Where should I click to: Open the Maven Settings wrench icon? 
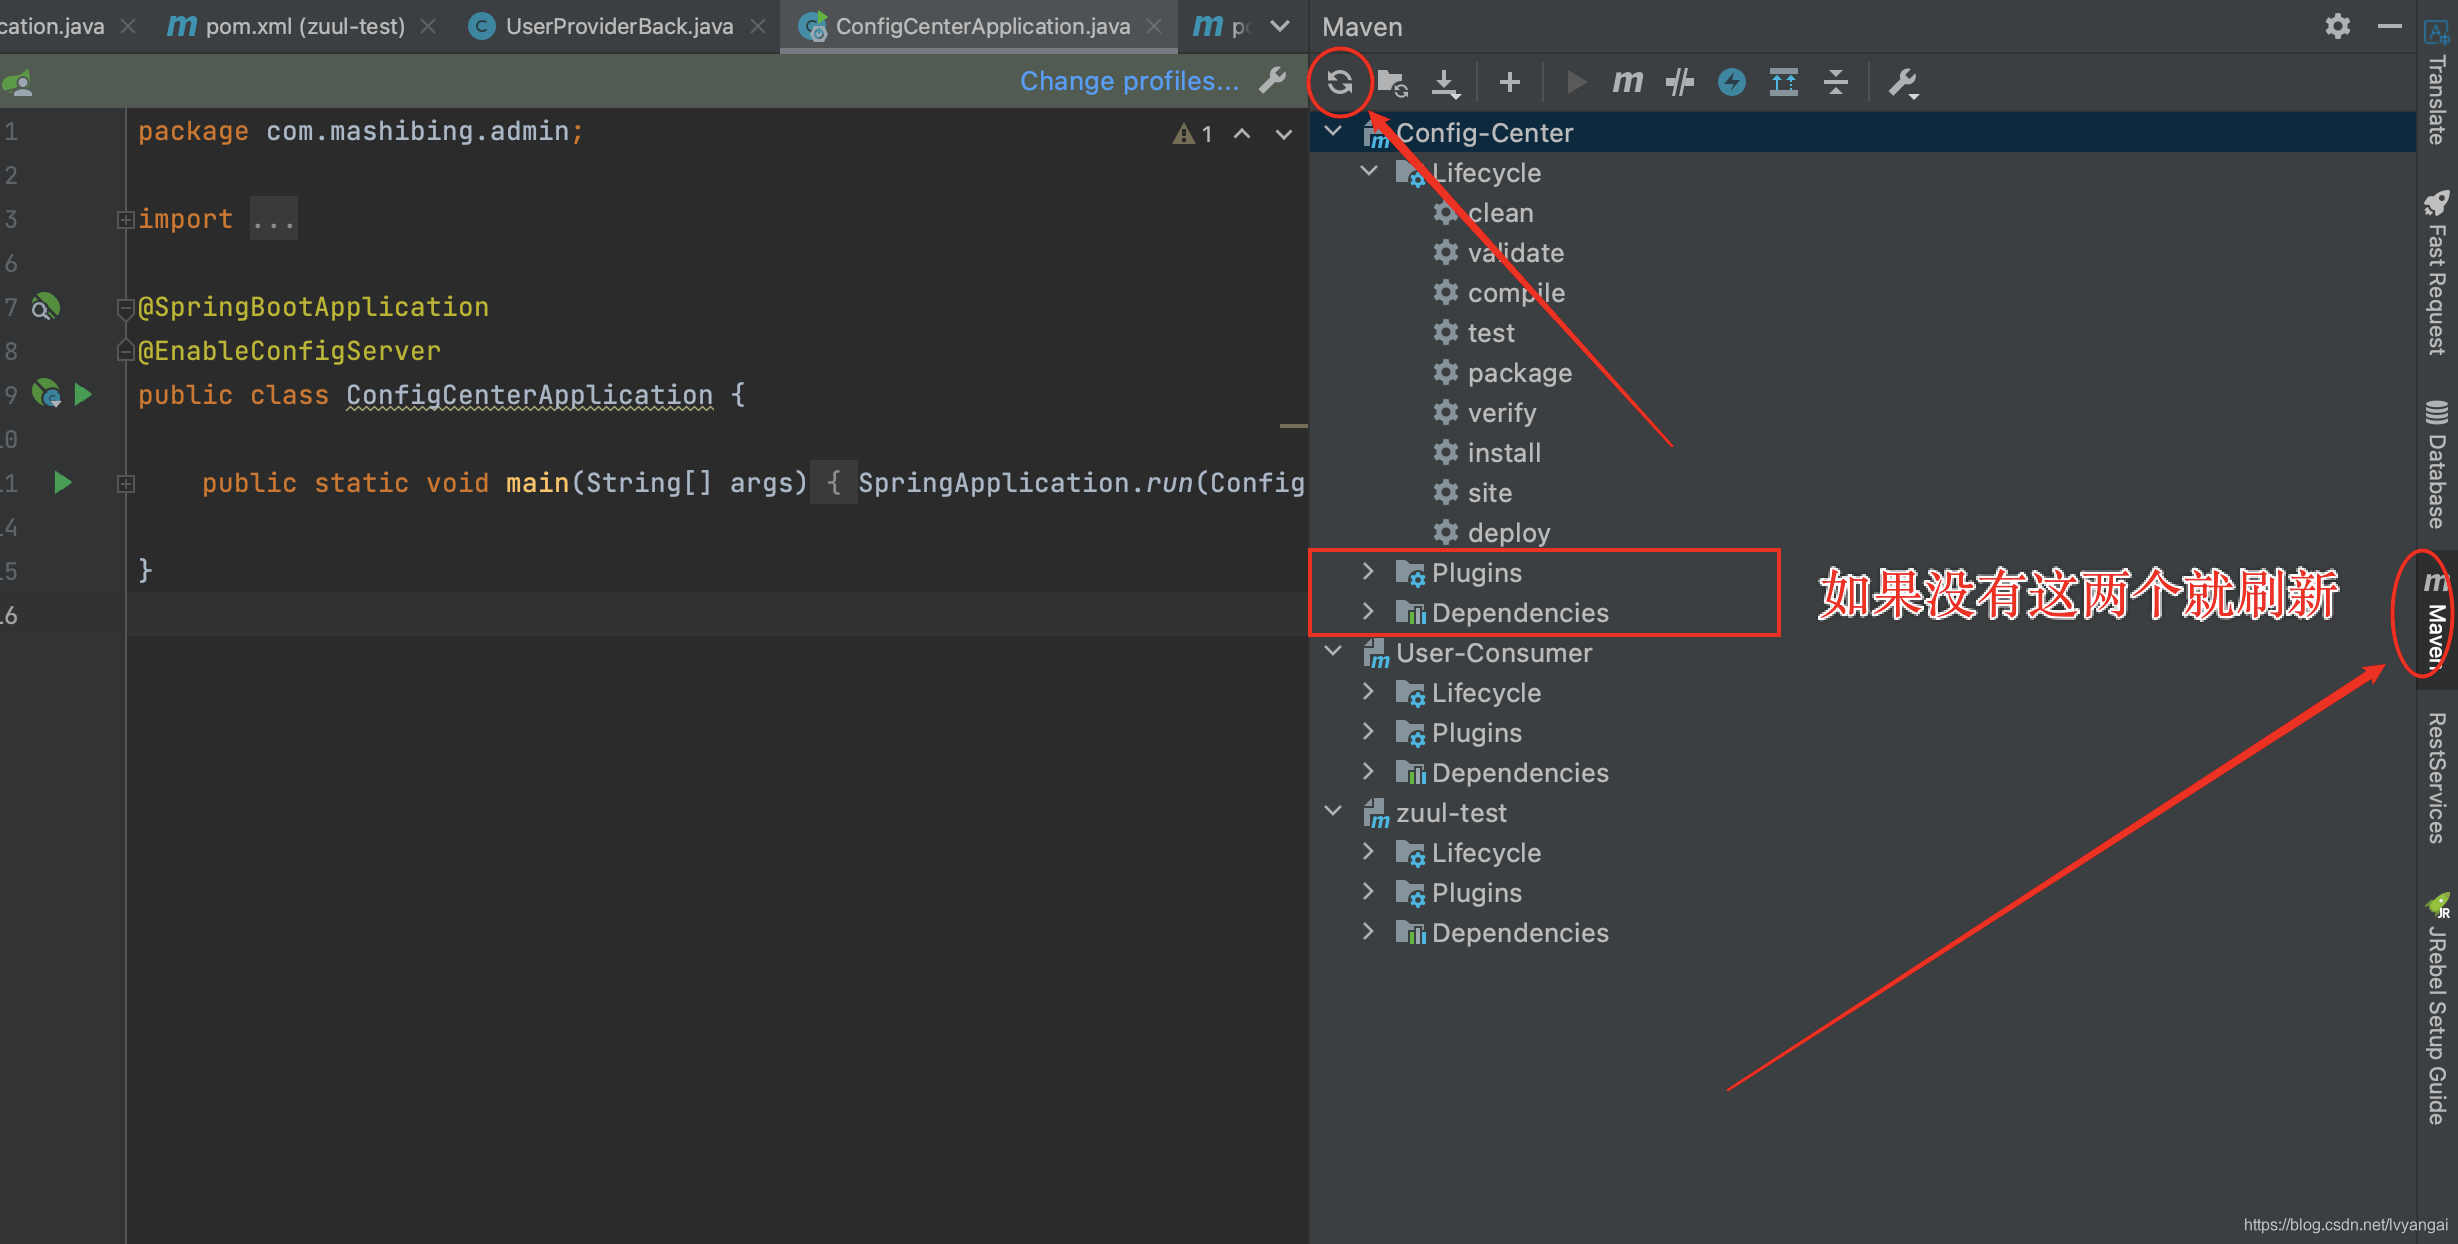(1902, 82)
